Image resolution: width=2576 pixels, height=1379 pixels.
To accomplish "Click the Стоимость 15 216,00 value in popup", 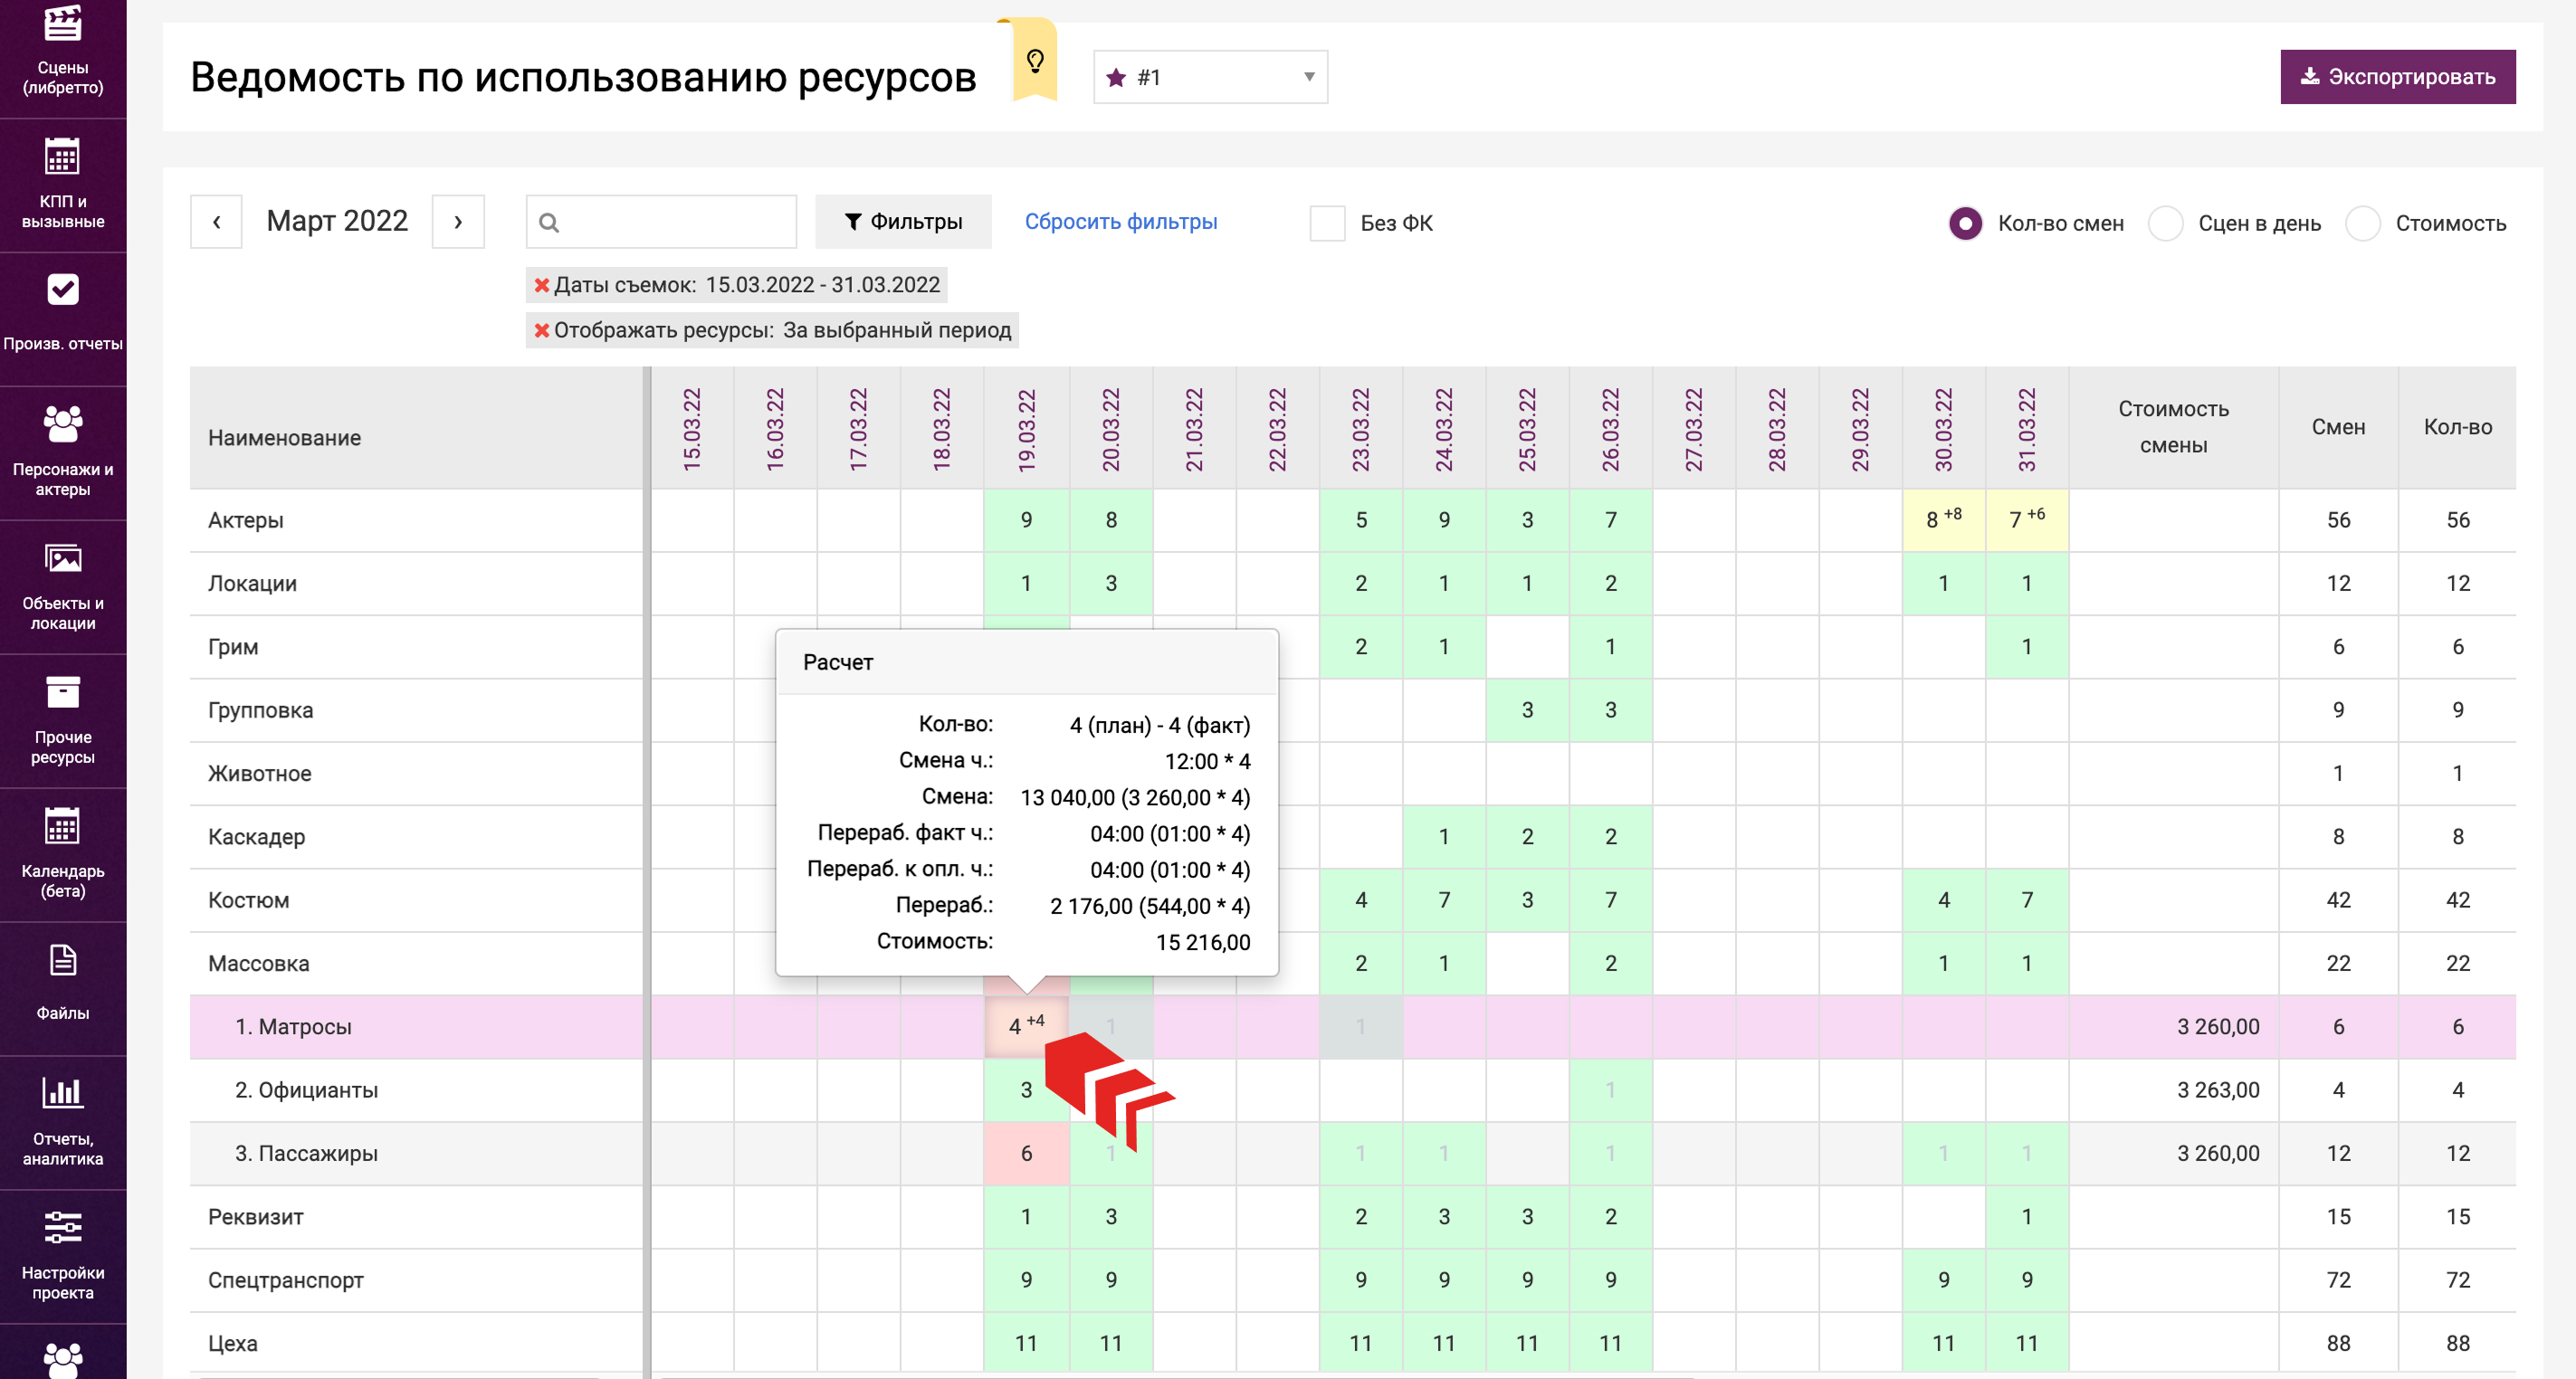I will coord(1202,942).
